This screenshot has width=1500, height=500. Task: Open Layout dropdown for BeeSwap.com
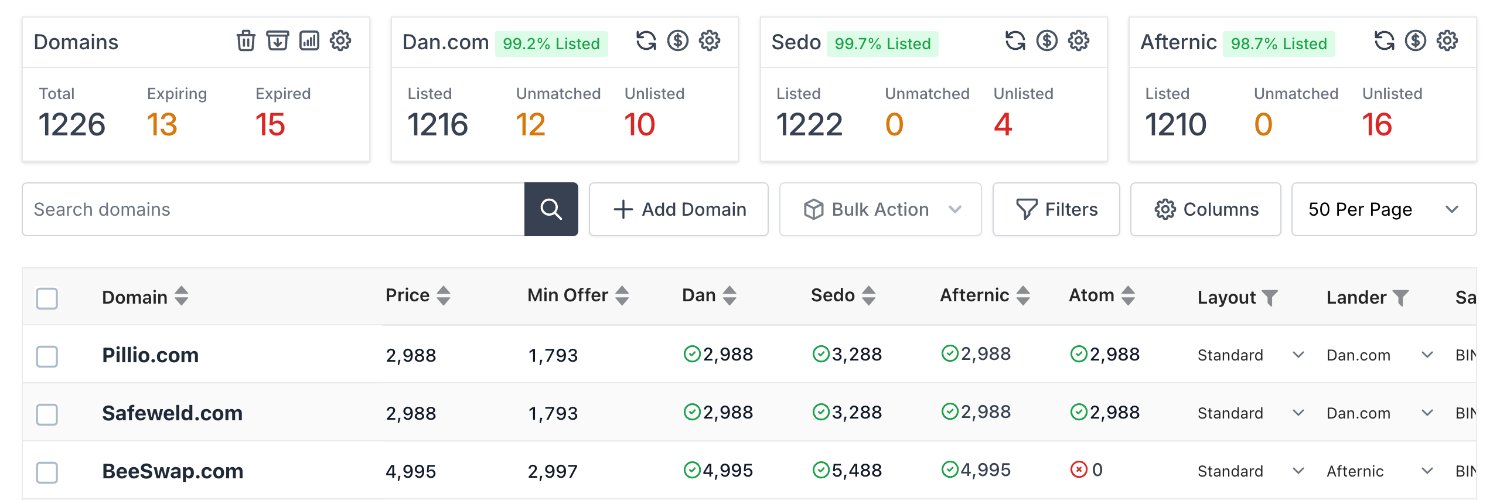click(x=1251, y=471)
